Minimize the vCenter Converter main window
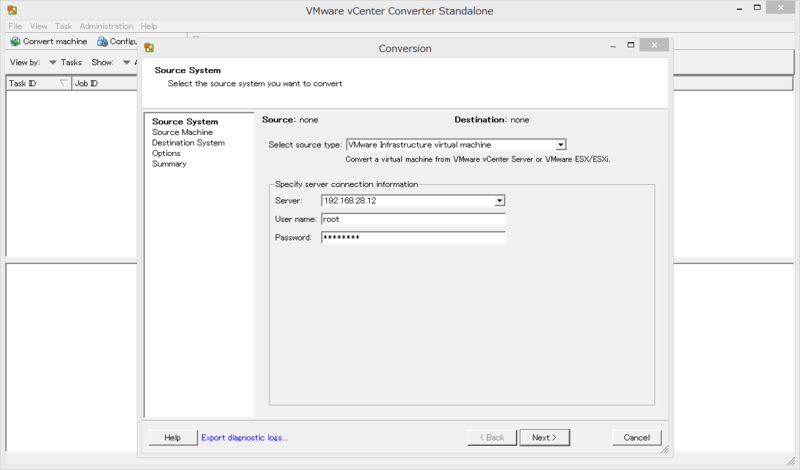Screen dimensions: 800x470 [739, 8]
